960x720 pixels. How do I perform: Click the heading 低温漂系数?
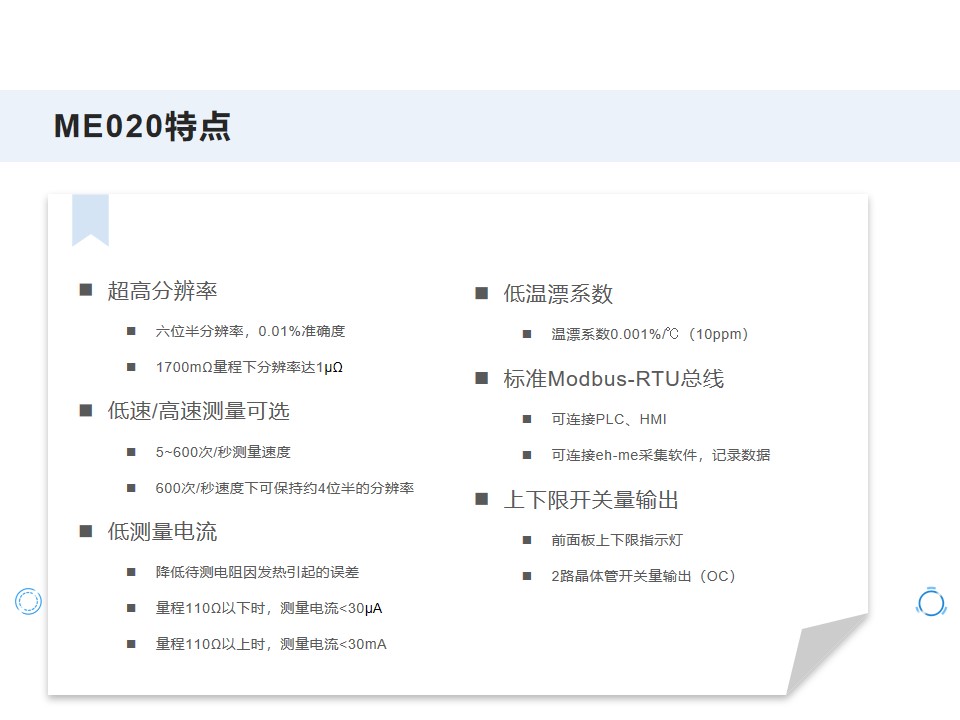(x=558, y=294)
